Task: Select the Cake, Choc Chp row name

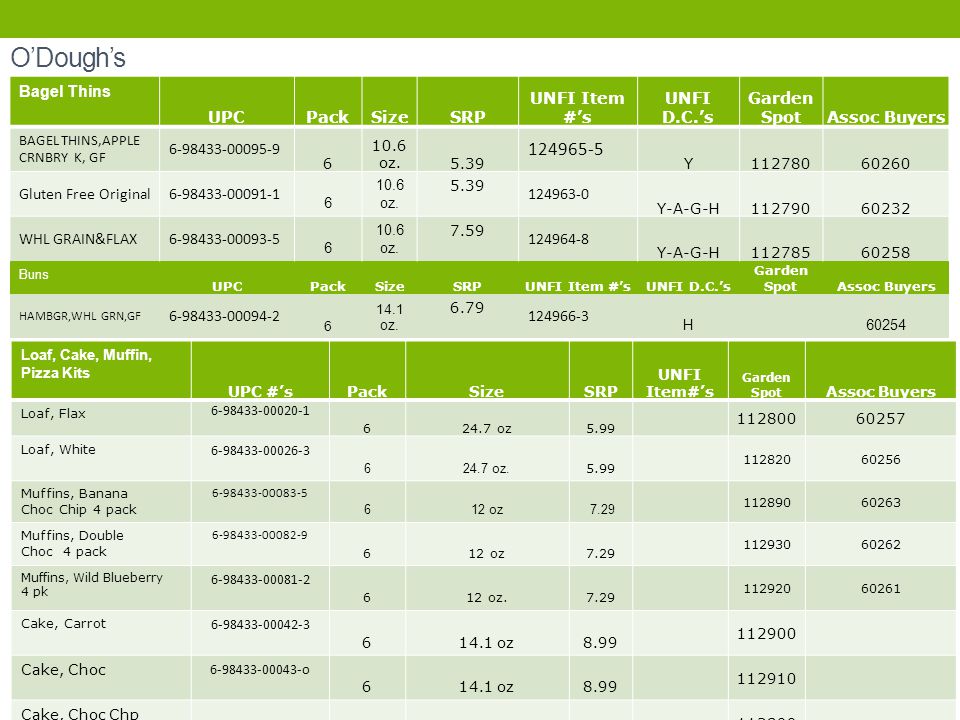Action: (80, 713)
